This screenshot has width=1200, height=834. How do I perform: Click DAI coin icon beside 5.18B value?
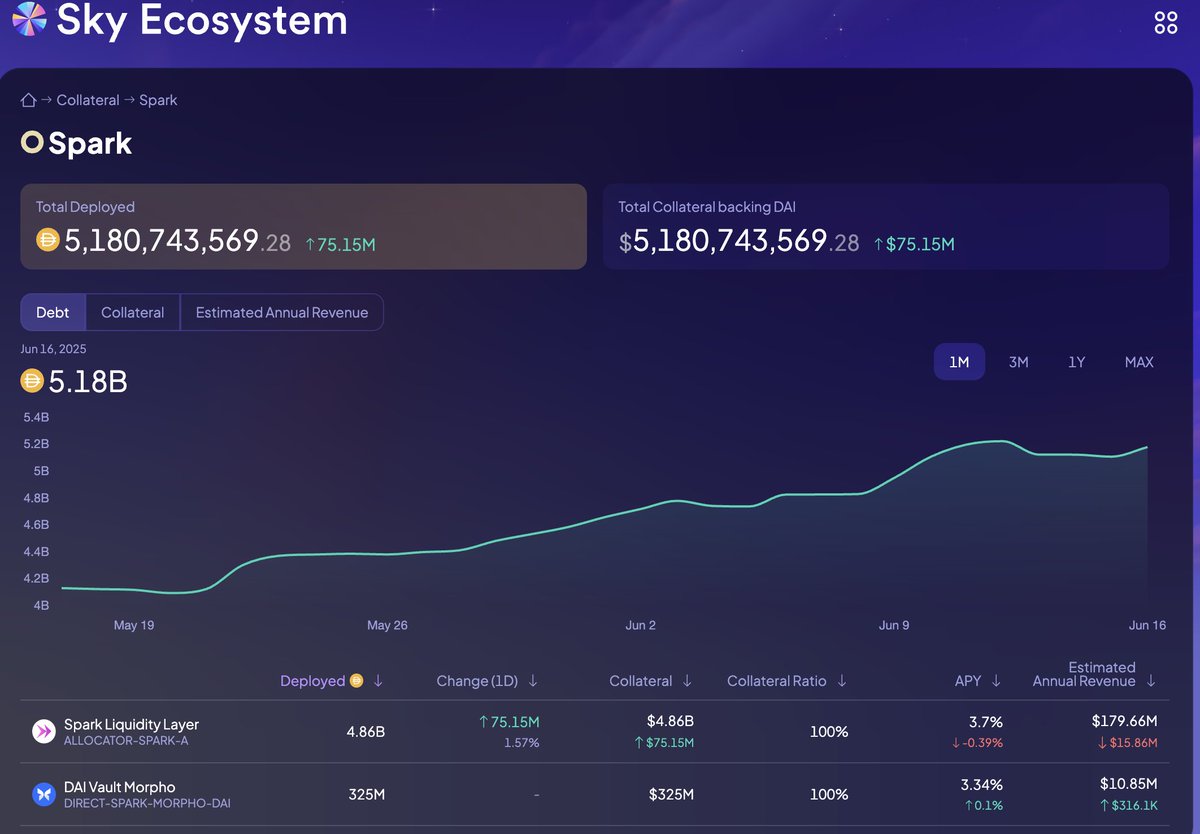[x=32, y=381]
